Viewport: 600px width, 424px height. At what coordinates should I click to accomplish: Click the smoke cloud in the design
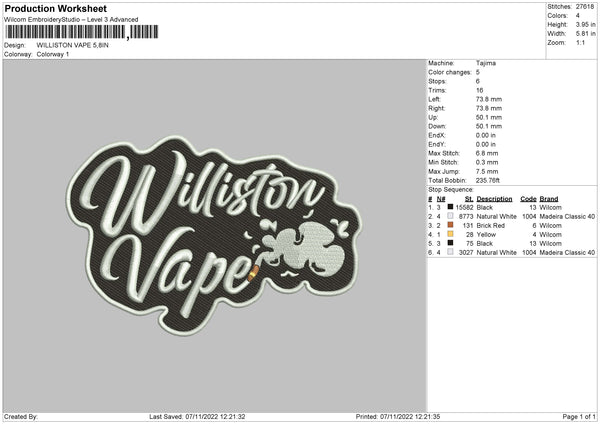[x=304, y=247]
